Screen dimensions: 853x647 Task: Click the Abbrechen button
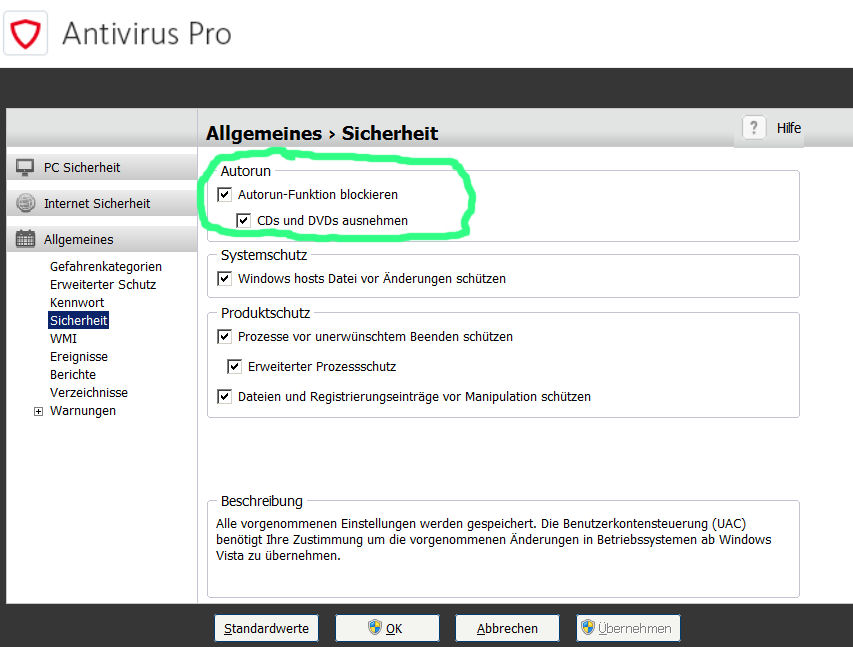508,628
